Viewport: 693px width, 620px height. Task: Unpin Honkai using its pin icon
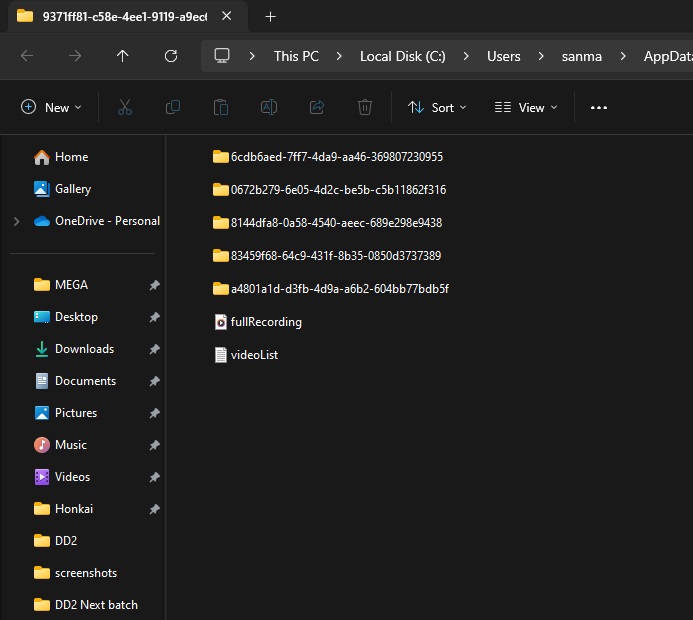pos(154,509)
